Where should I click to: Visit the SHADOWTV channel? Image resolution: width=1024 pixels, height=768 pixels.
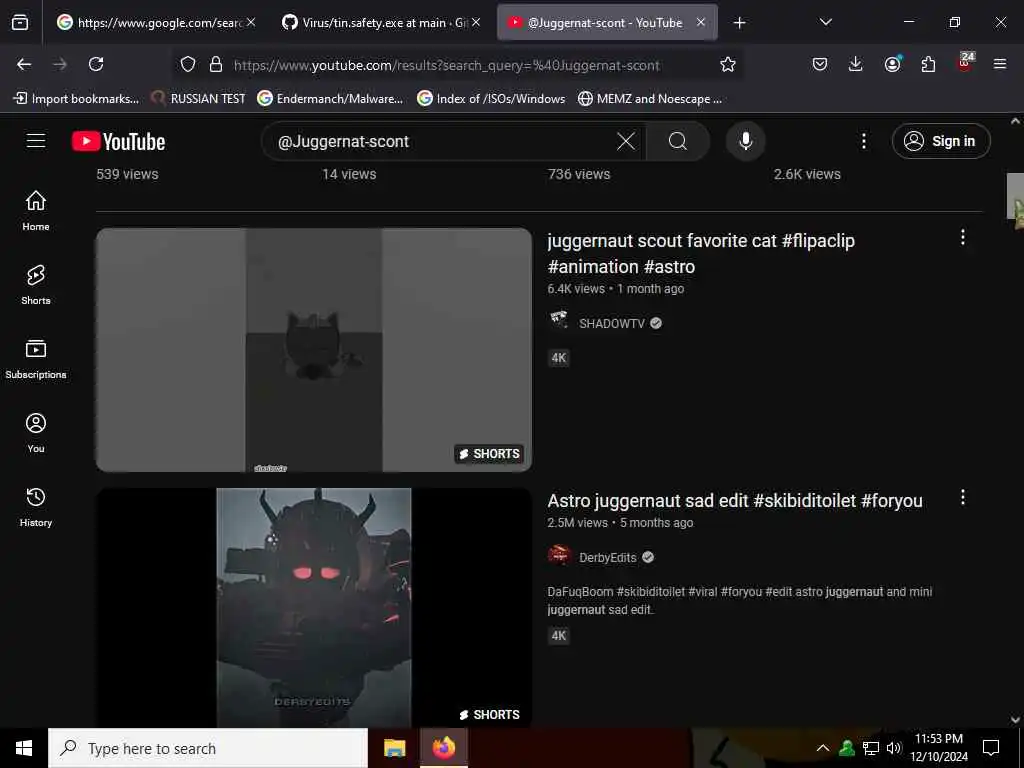[x=612, y=323]
